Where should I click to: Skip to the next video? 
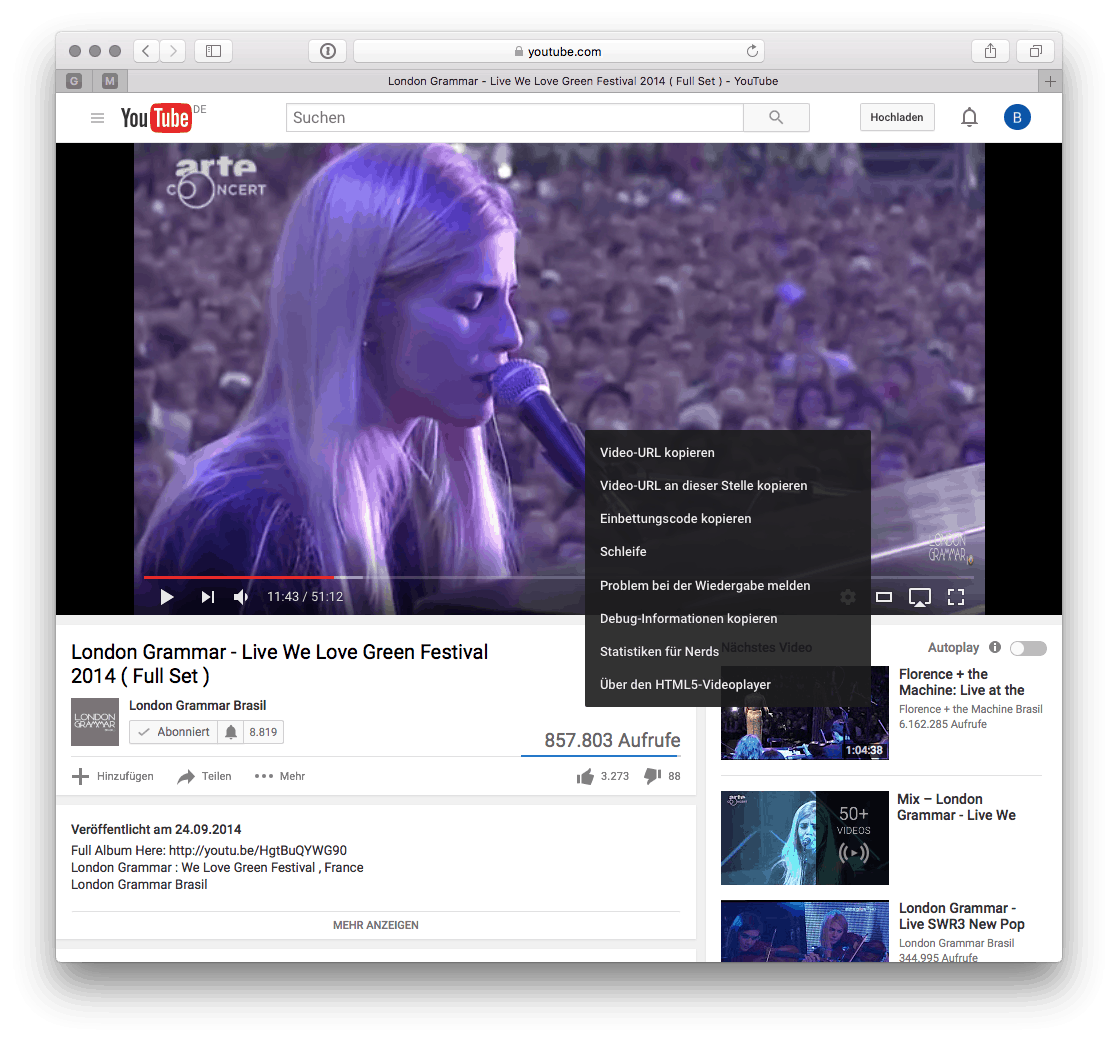[x=207, y=597]
